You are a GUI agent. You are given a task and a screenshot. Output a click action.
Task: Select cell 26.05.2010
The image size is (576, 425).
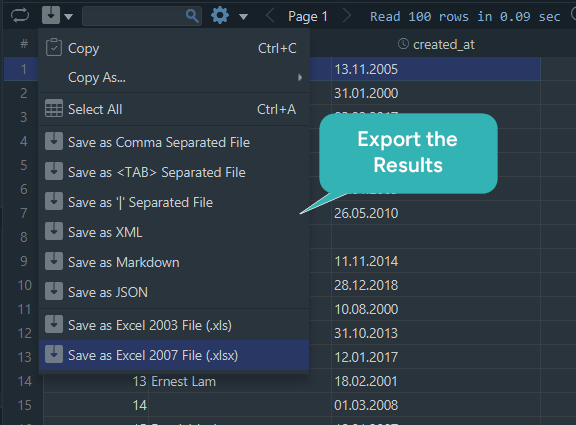coord(436,213)
